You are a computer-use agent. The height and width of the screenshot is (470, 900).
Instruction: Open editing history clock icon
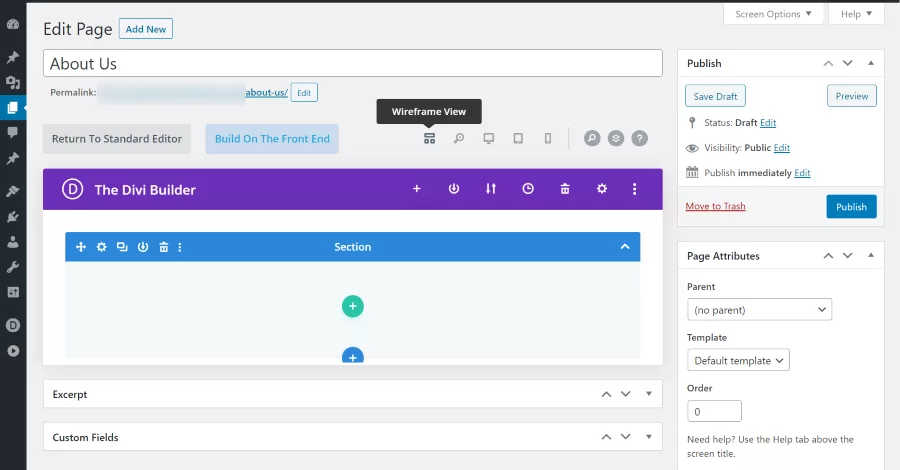(528, 189)
